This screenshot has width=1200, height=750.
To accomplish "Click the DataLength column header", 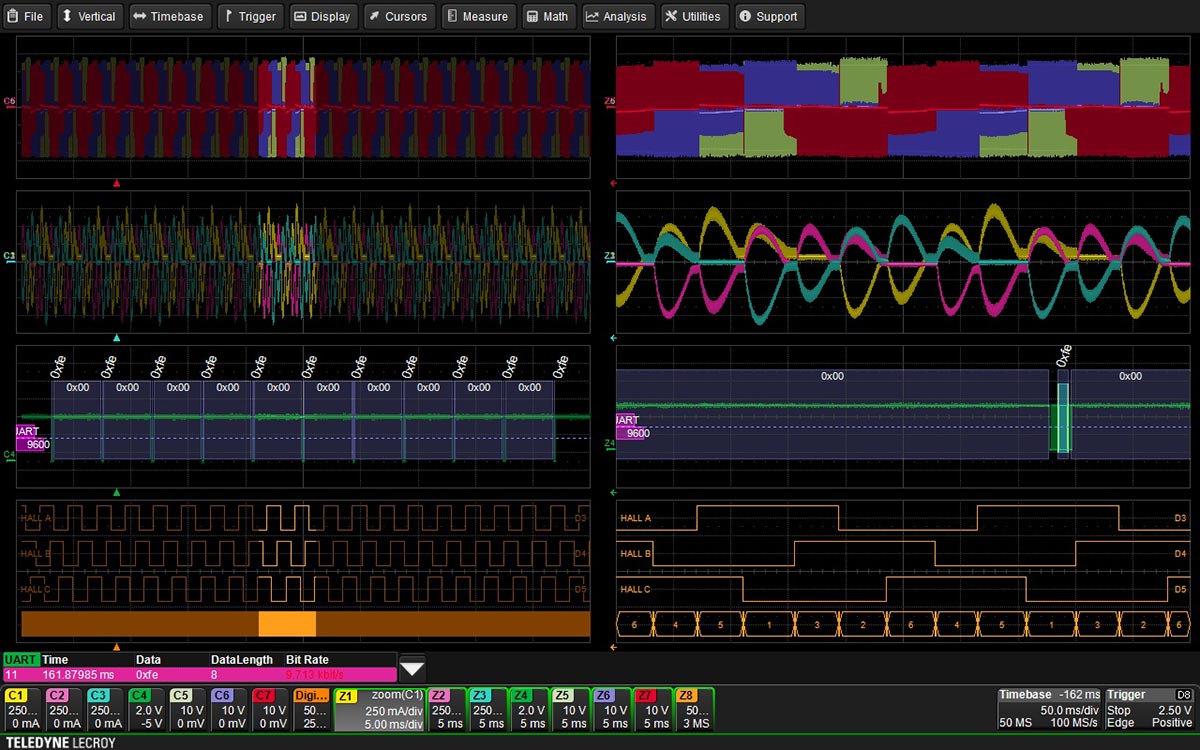I will 241,660.
